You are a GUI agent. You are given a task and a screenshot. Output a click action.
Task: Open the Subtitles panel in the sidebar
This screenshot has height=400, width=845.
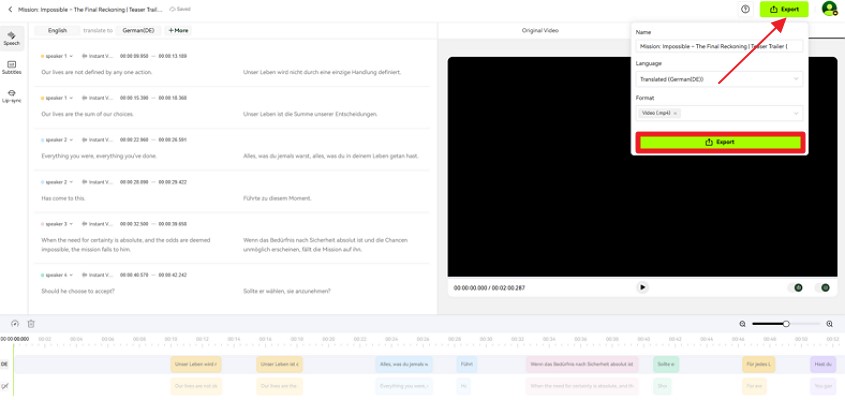pos(12,67)
